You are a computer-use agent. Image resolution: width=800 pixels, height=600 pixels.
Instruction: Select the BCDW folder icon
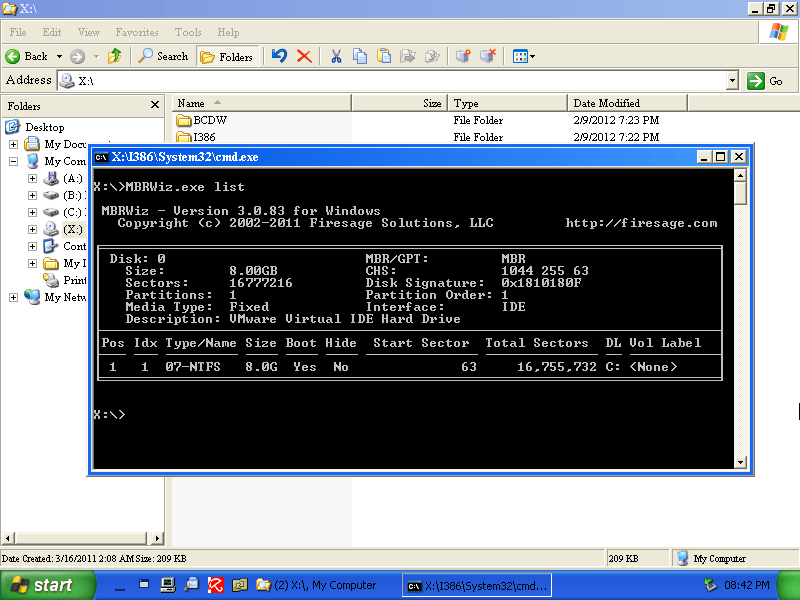point(184,121)
